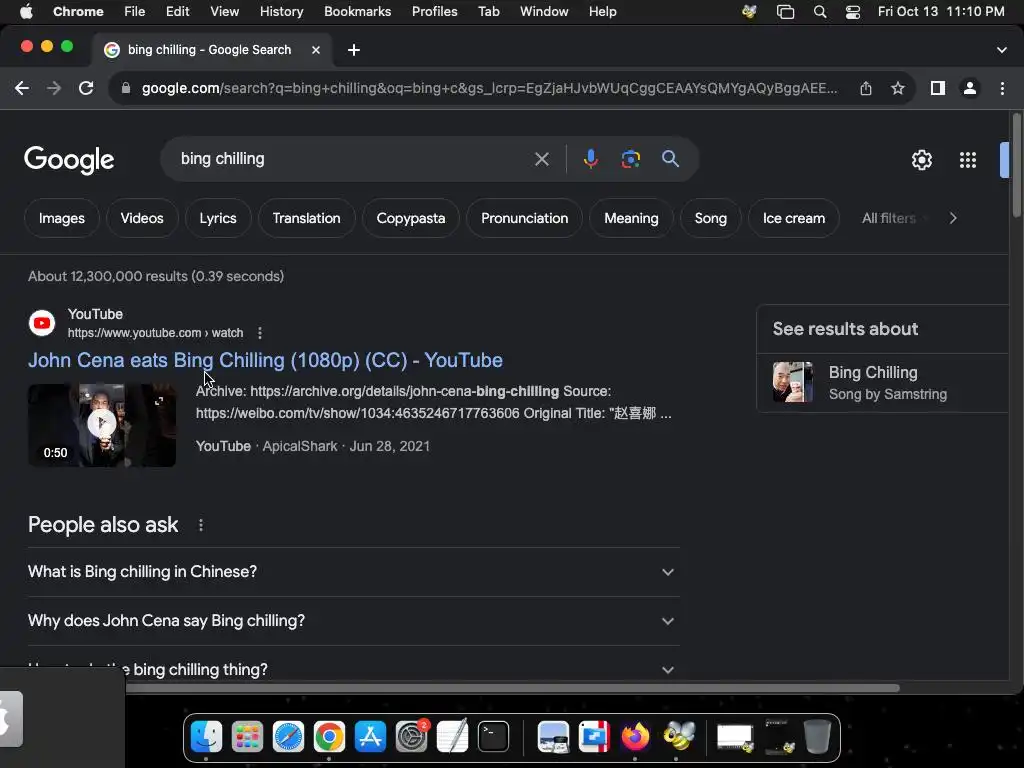Open date and time in menu bar

(x=940, y=12)
